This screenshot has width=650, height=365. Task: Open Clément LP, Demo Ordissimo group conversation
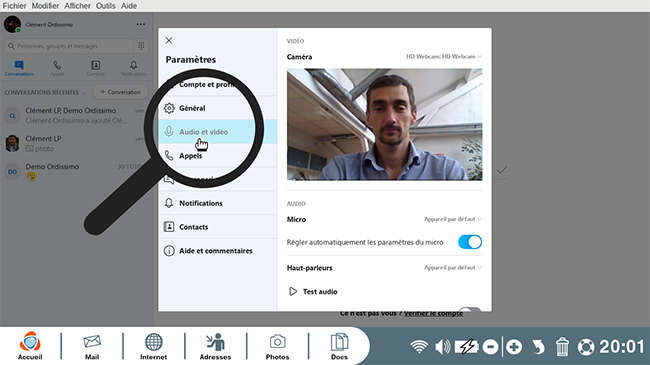[76, 116]
